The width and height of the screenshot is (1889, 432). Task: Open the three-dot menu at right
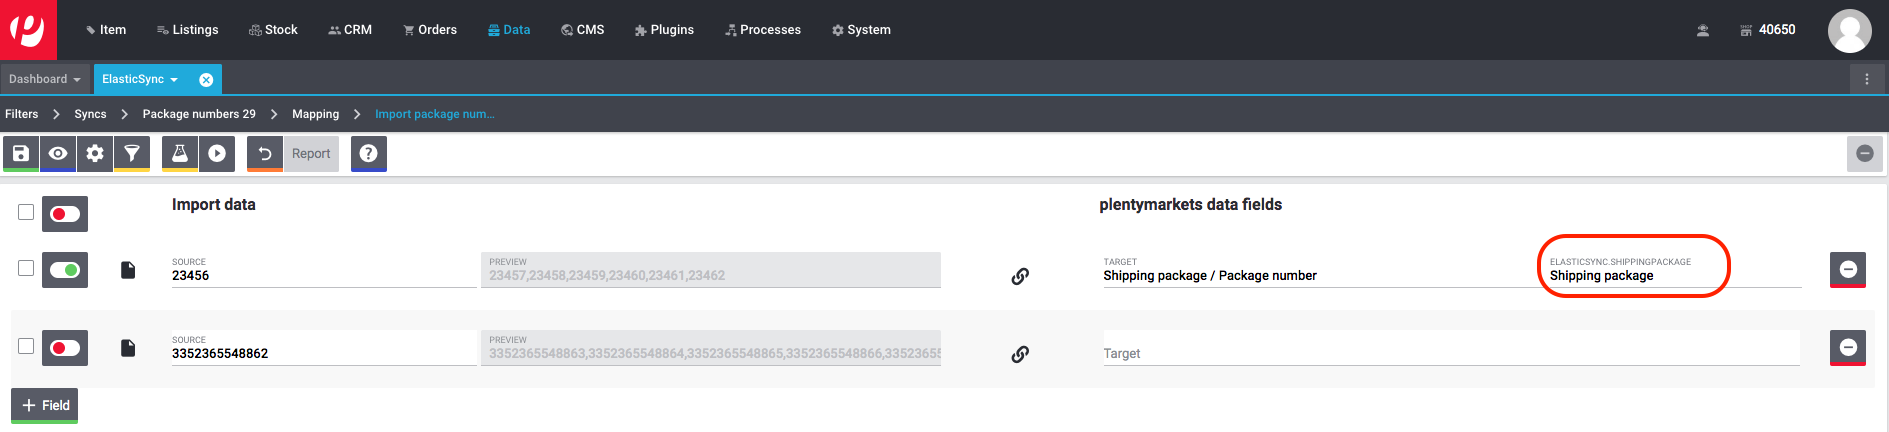pyautogui.click(x=1866, y=79)
